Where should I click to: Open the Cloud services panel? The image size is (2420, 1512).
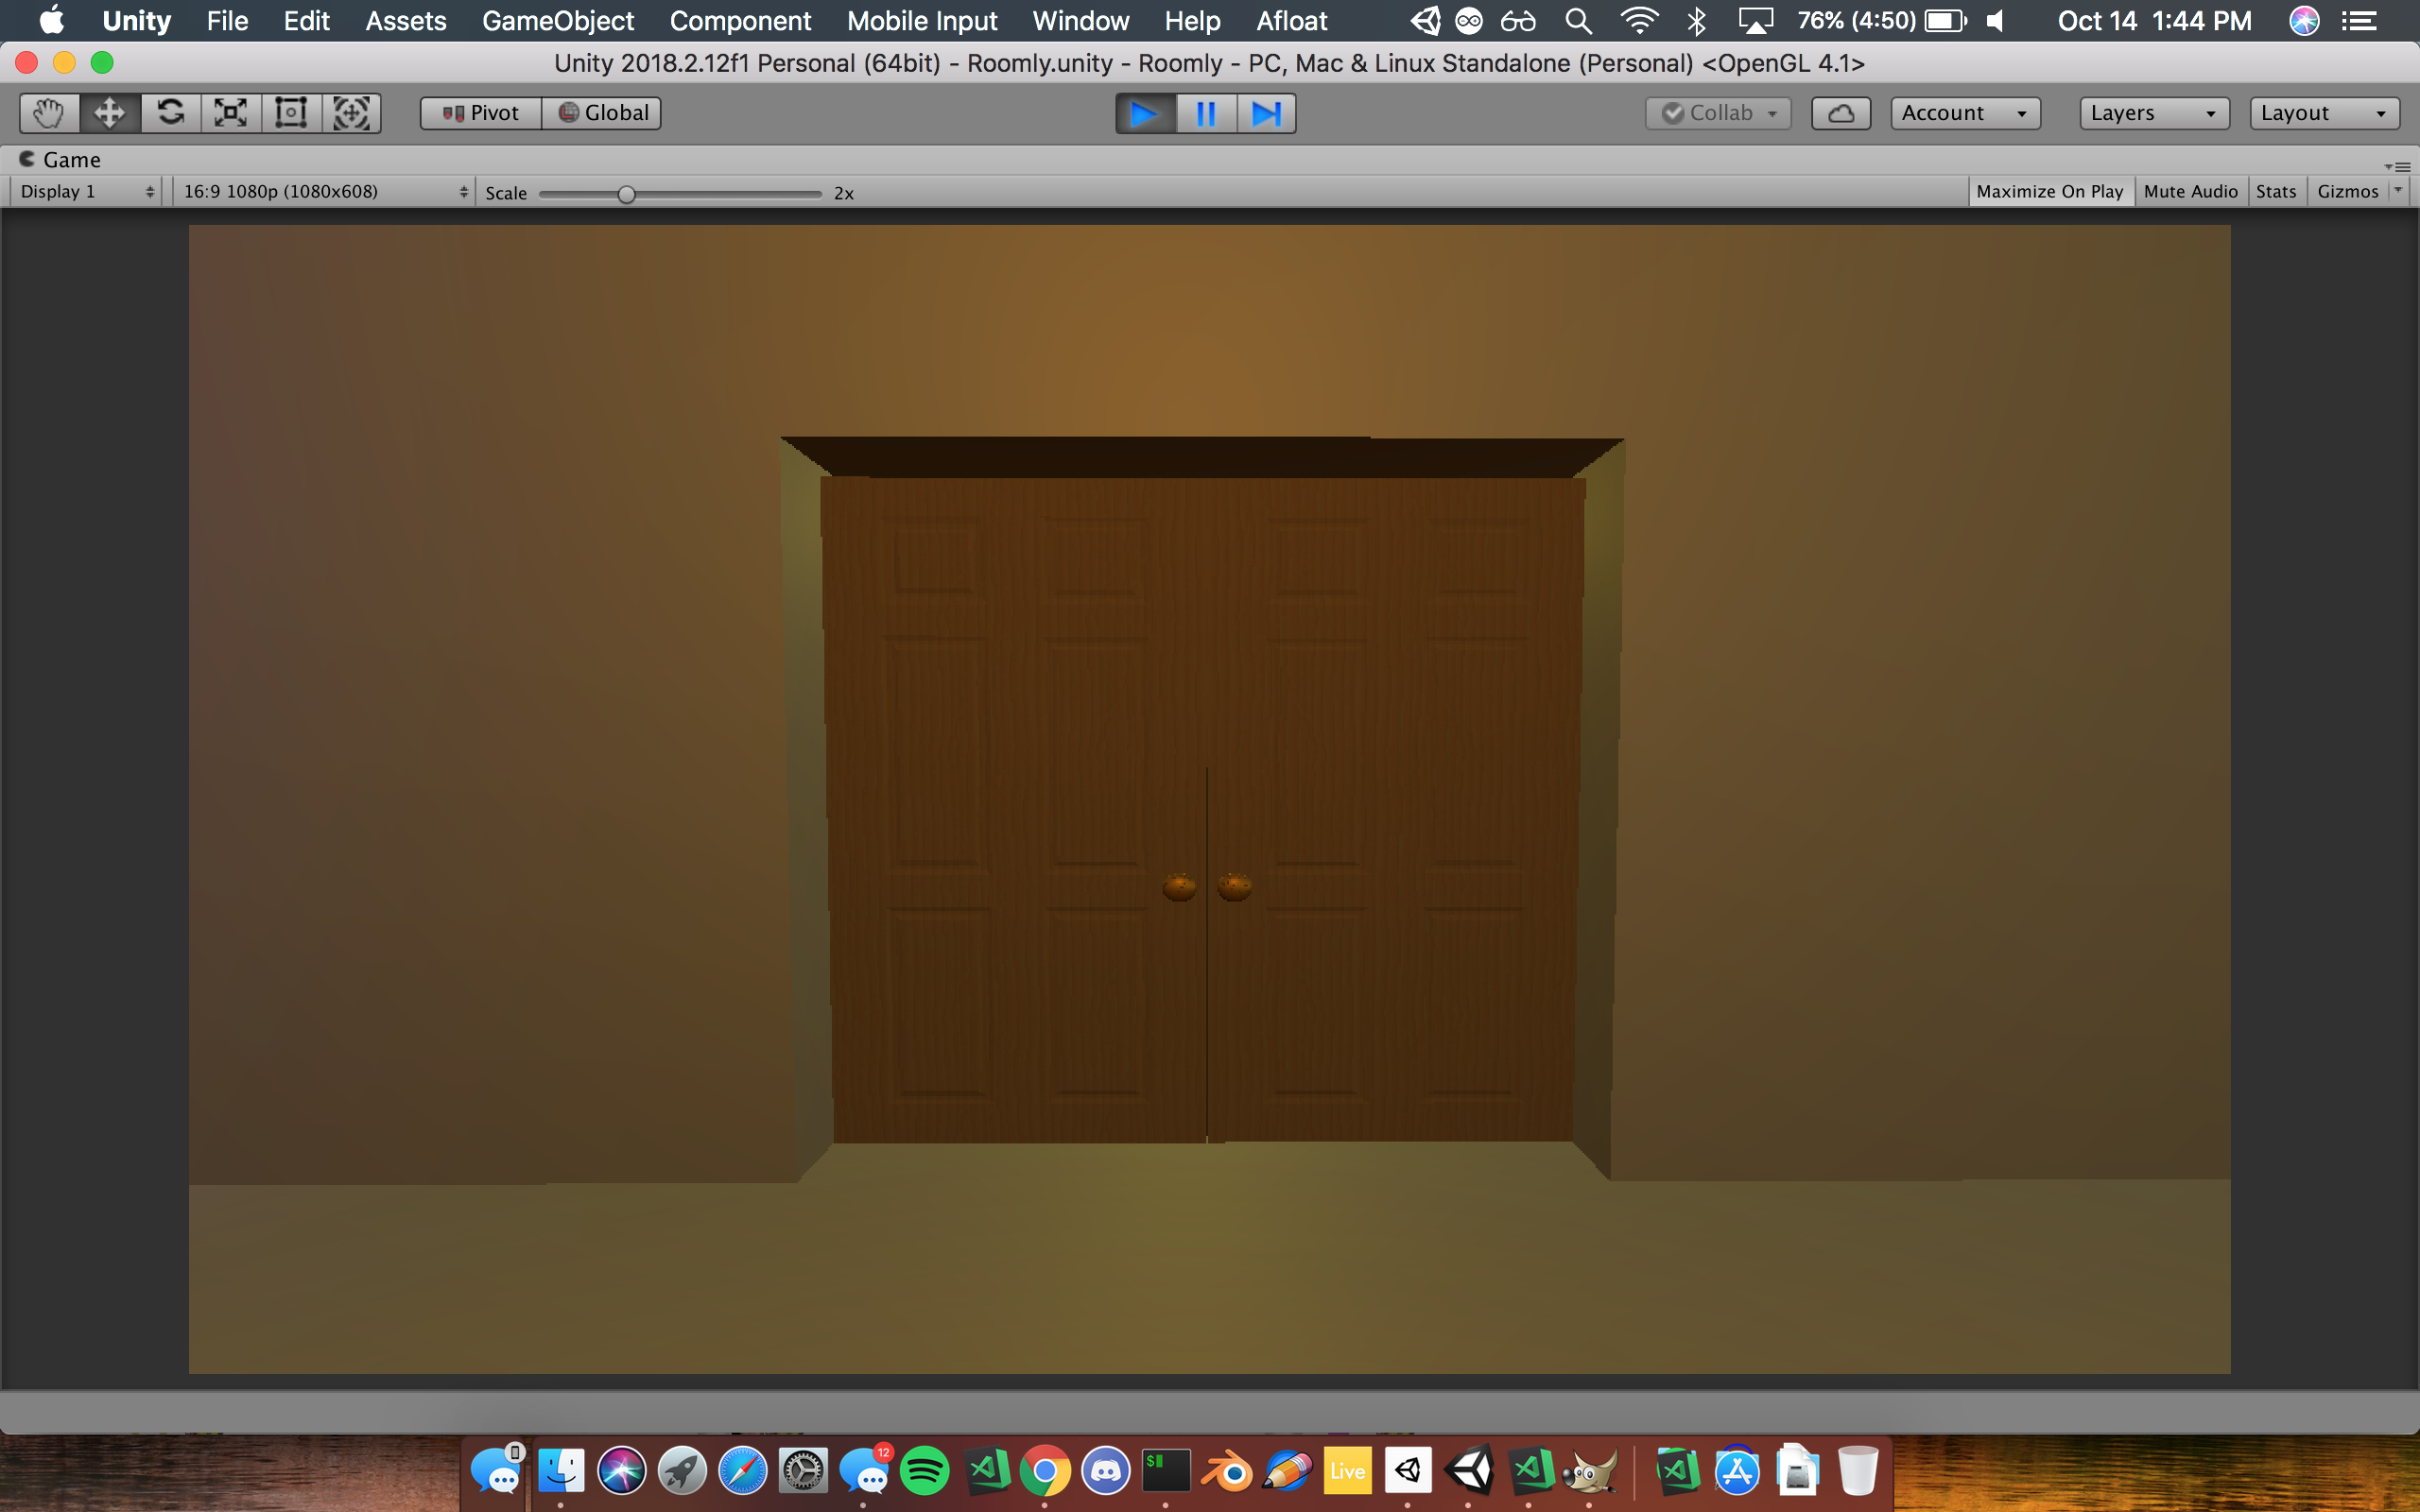pyautogui.click(x=1840, y=113)
